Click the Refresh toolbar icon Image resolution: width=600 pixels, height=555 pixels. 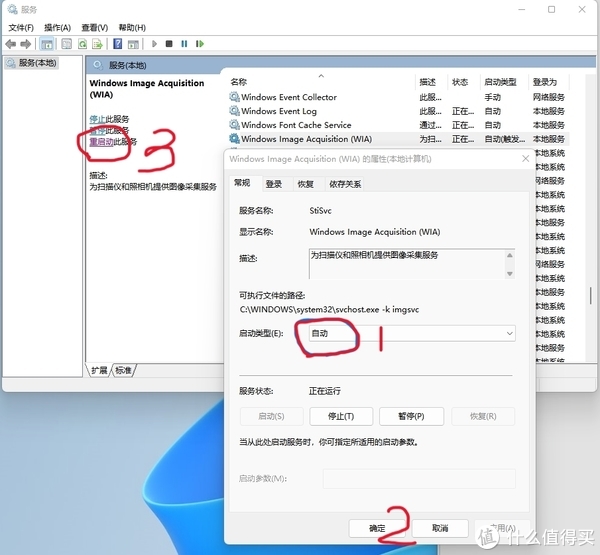pyautogui.click(x=82, y=44)
